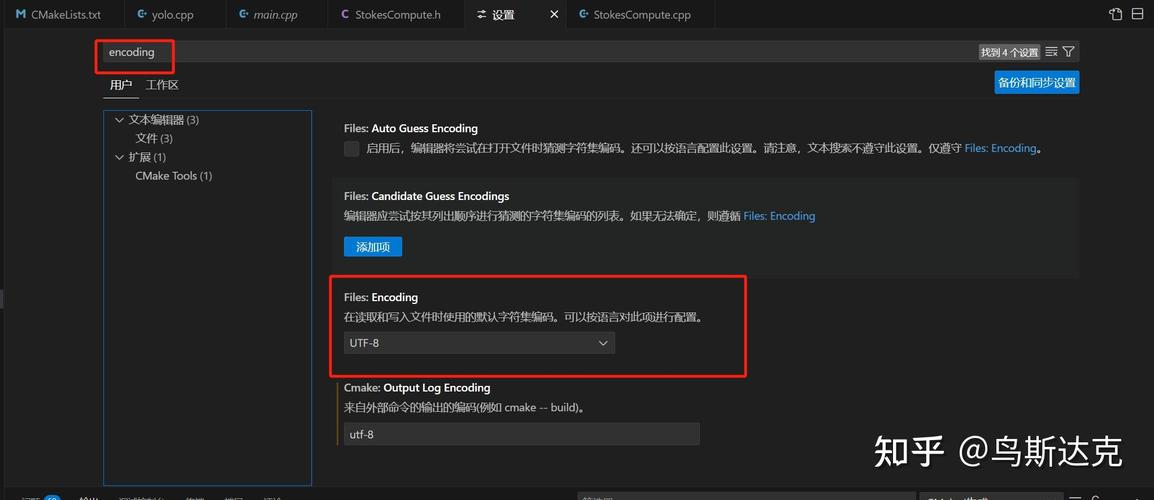Click the 找到 4 个设置 result count
Image resolution: width=1154 pixels, height=500 pixels.
[x=1009, y=52]
